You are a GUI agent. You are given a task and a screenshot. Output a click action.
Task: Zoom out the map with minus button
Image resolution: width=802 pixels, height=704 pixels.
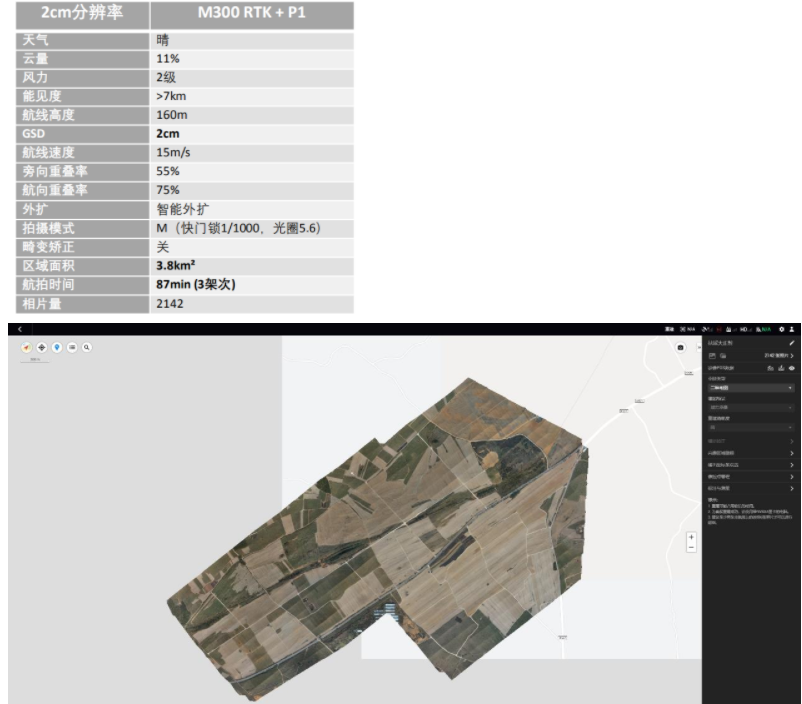[x=691, y=547]
